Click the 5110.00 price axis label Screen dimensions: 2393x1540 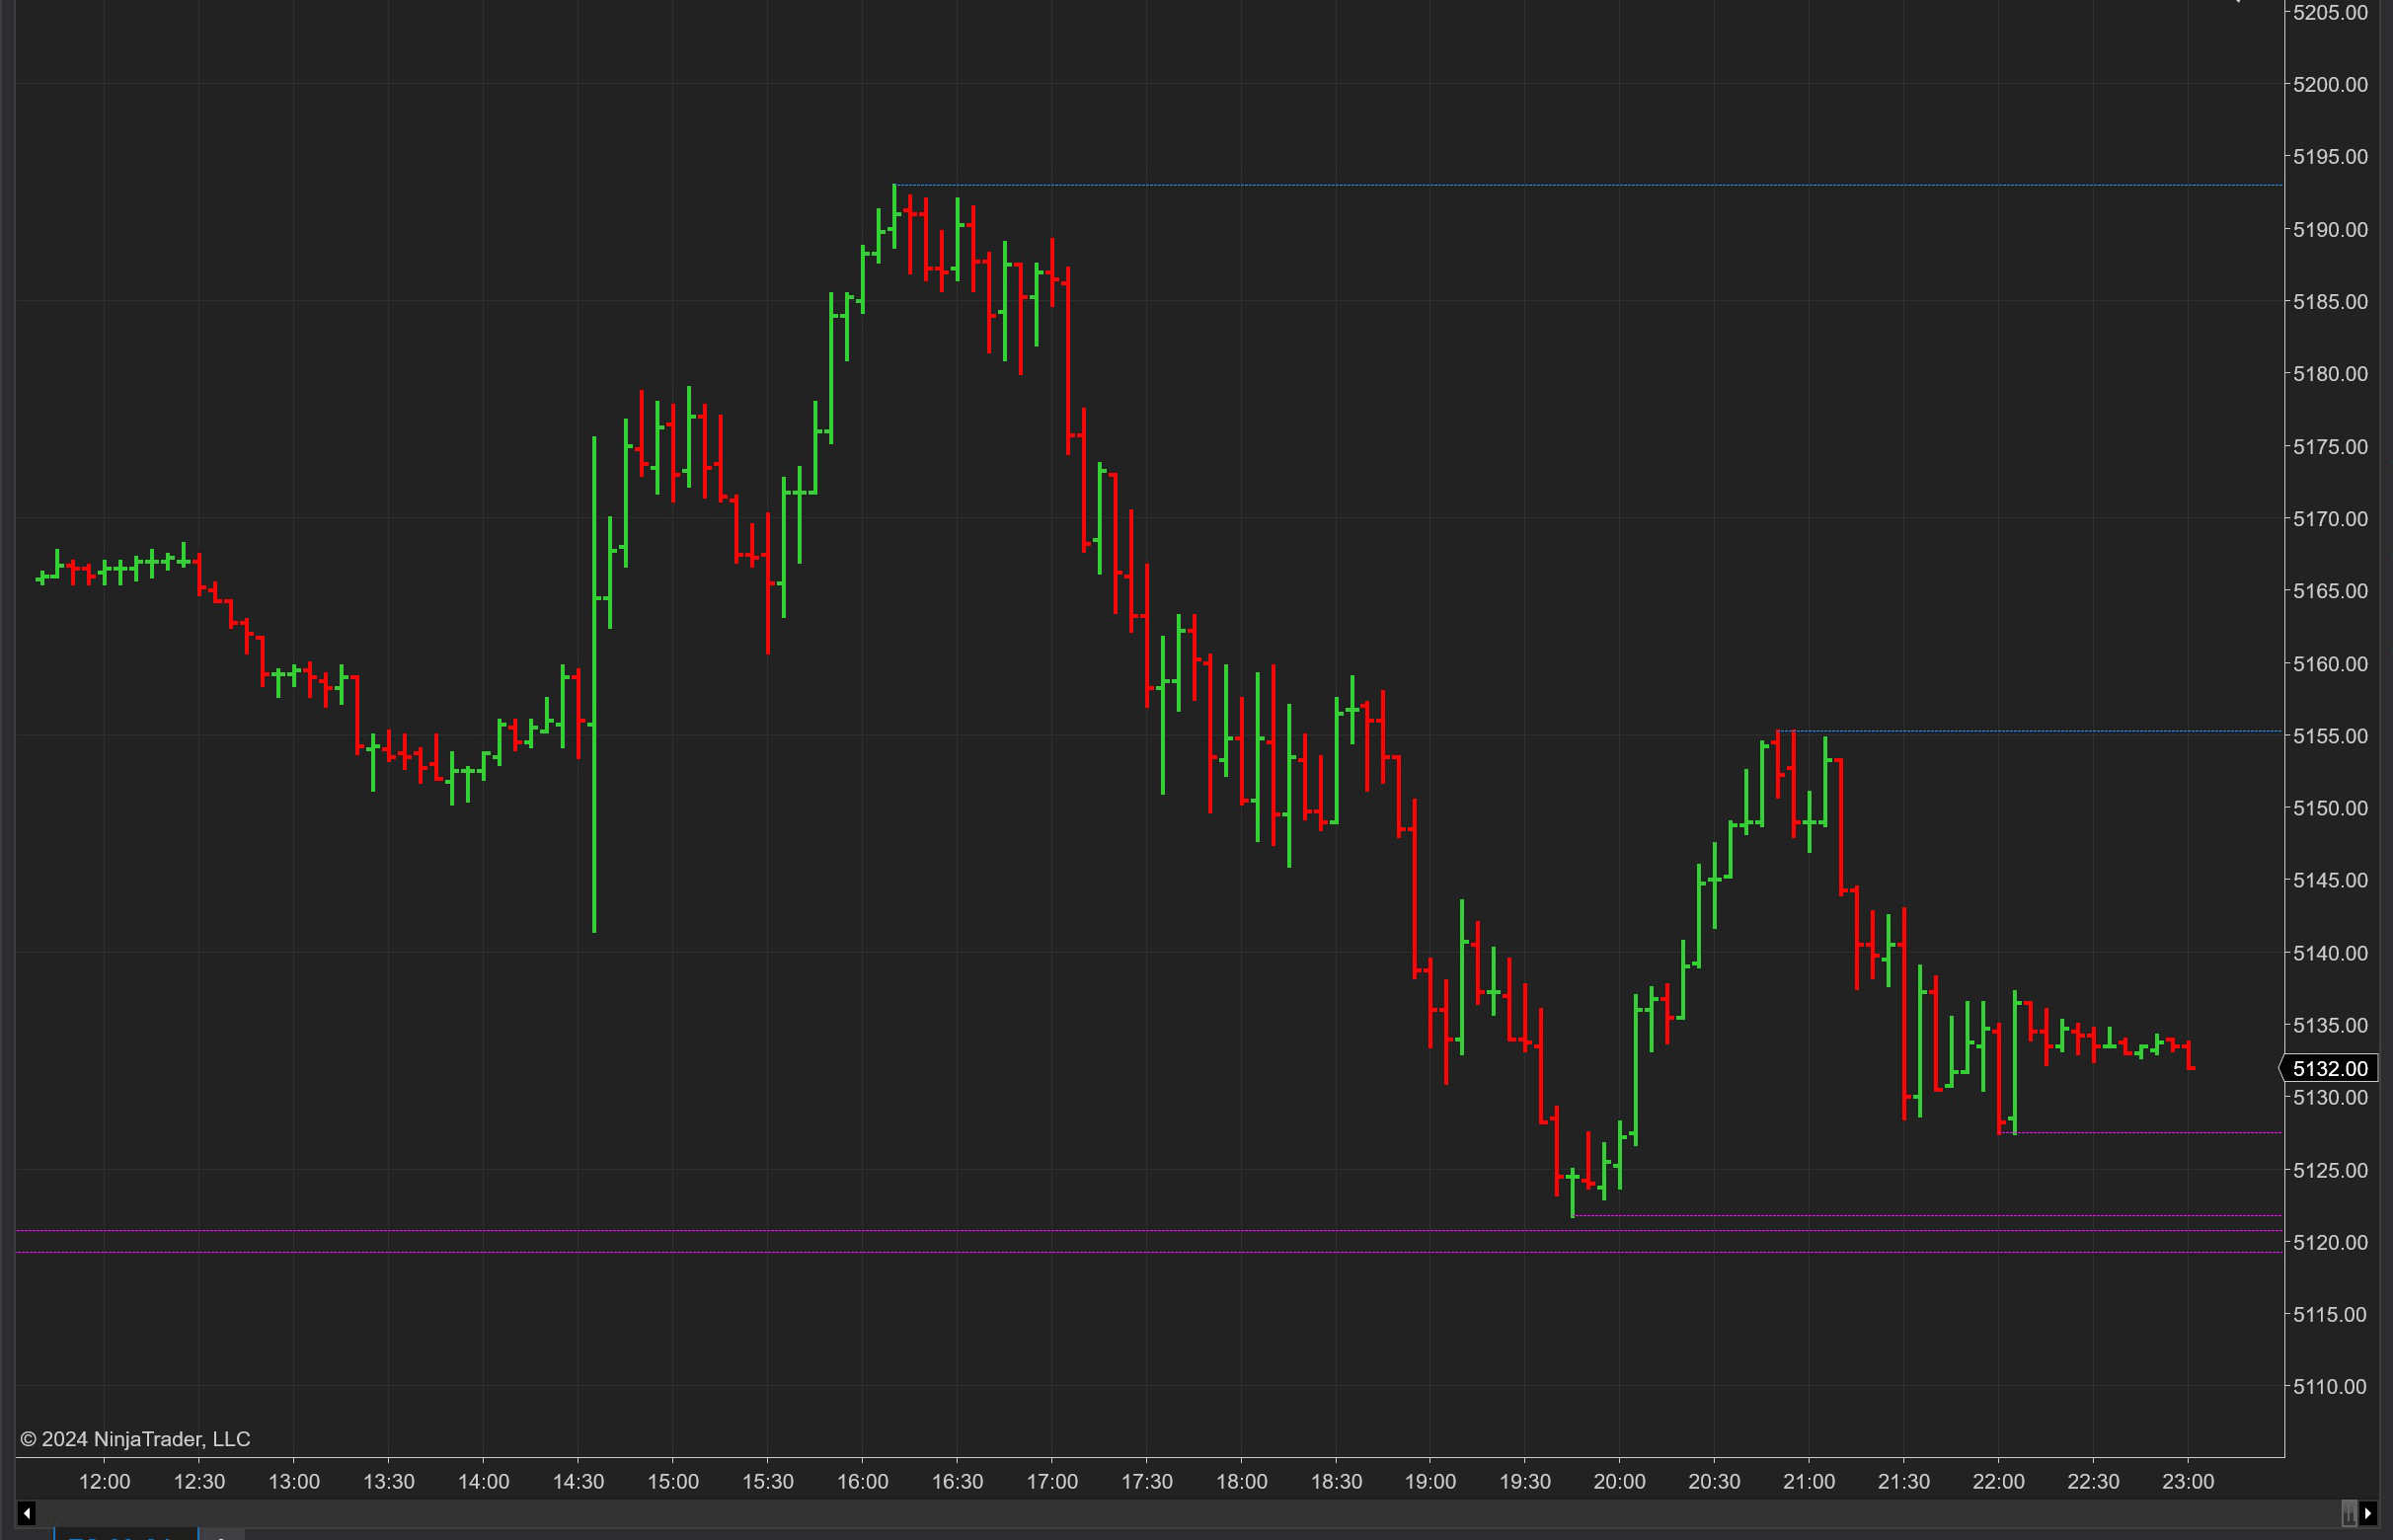tap(2330, 1386)
